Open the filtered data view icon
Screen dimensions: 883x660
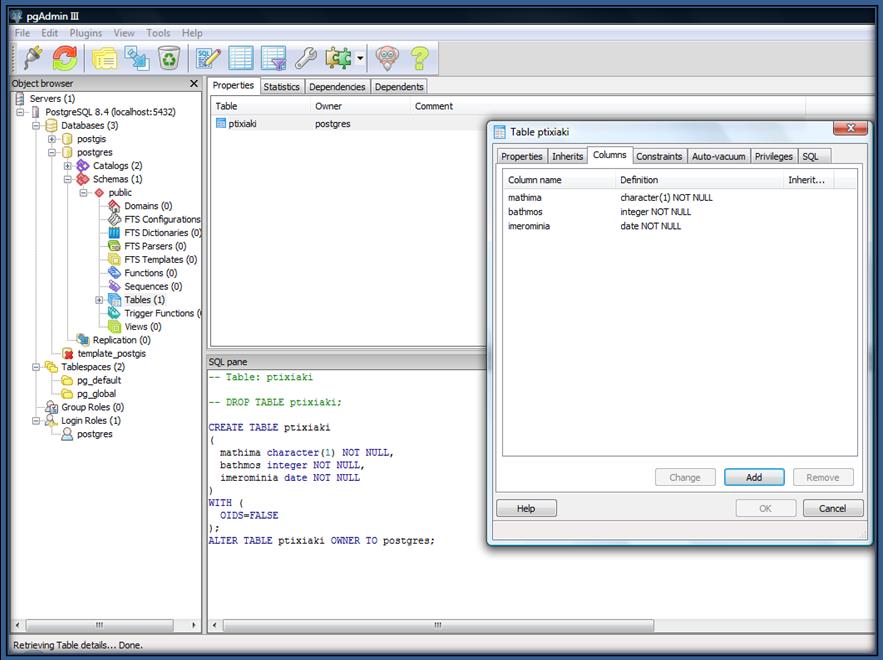274,58
